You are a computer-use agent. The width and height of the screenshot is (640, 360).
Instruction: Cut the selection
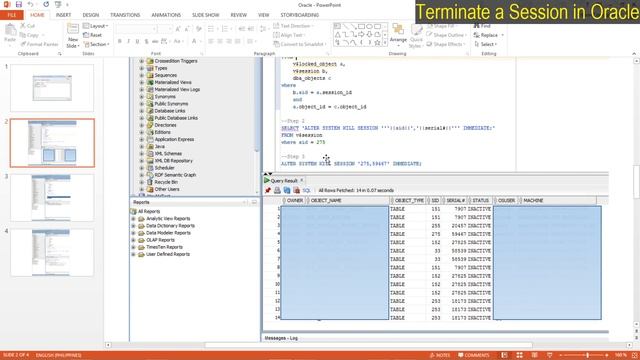click(28, 26)
